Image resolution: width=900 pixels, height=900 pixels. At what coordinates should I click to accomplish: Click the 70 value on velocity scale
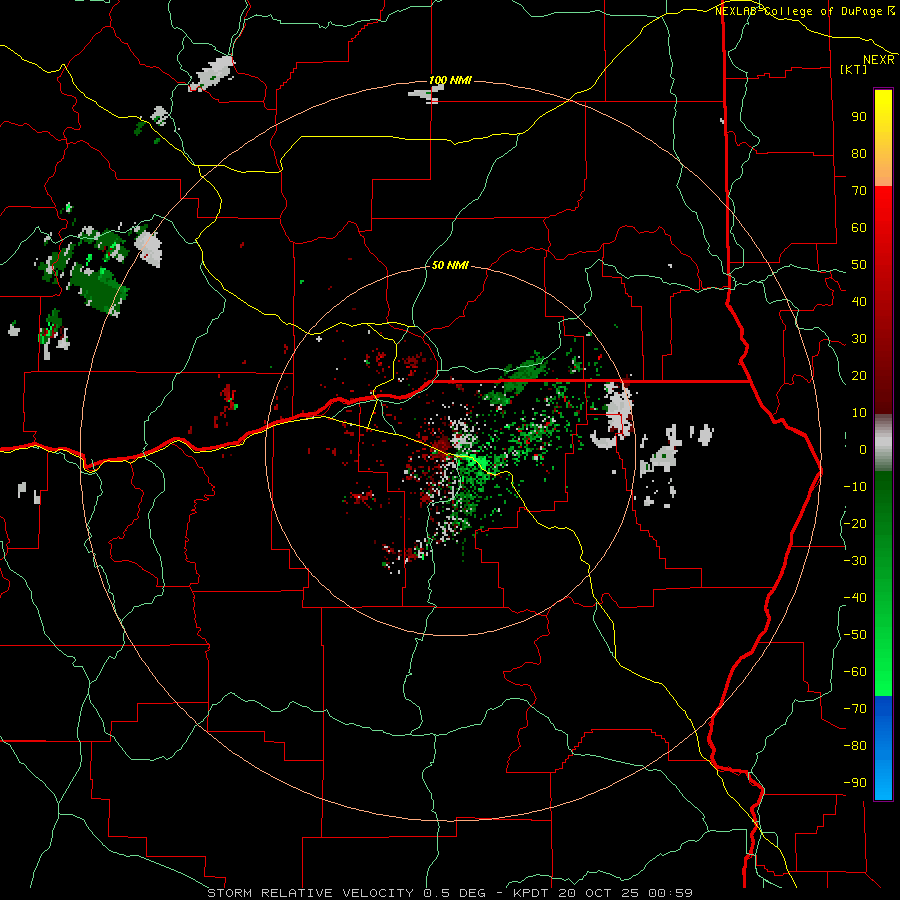(x=859, y=191)
